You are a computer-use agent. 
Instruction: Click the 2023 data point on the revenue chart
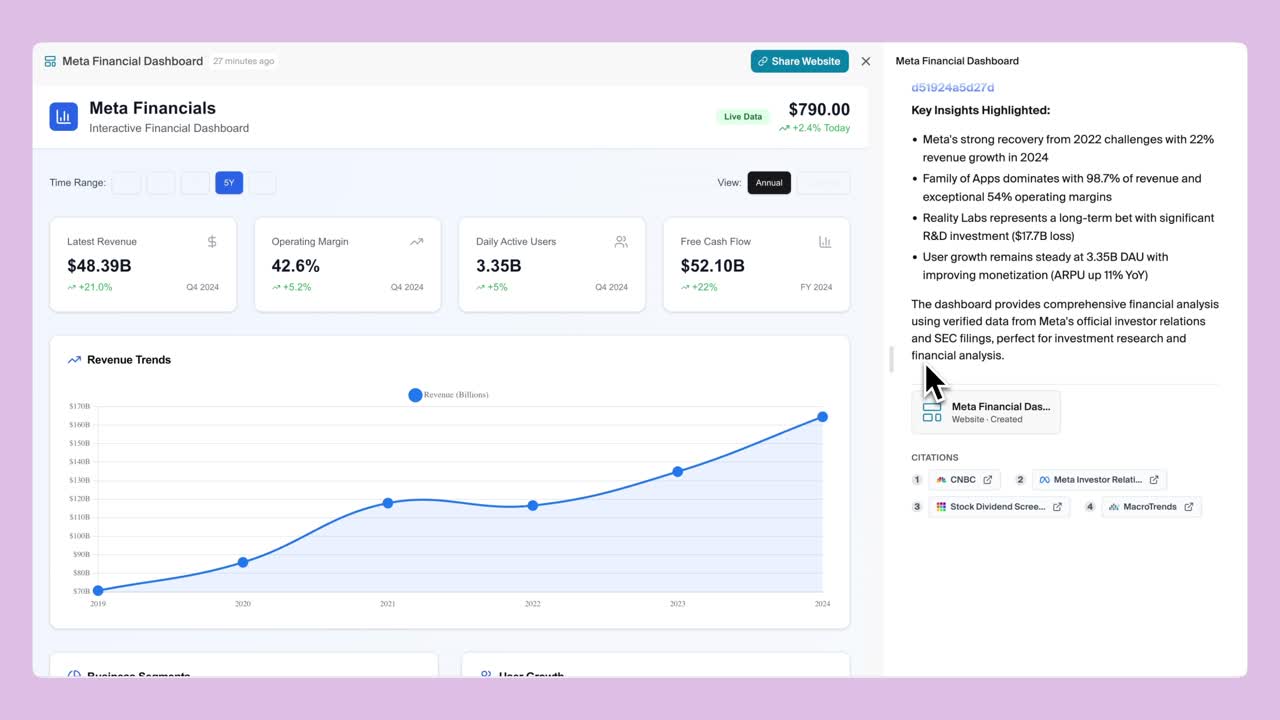click(x=678, y=471)
